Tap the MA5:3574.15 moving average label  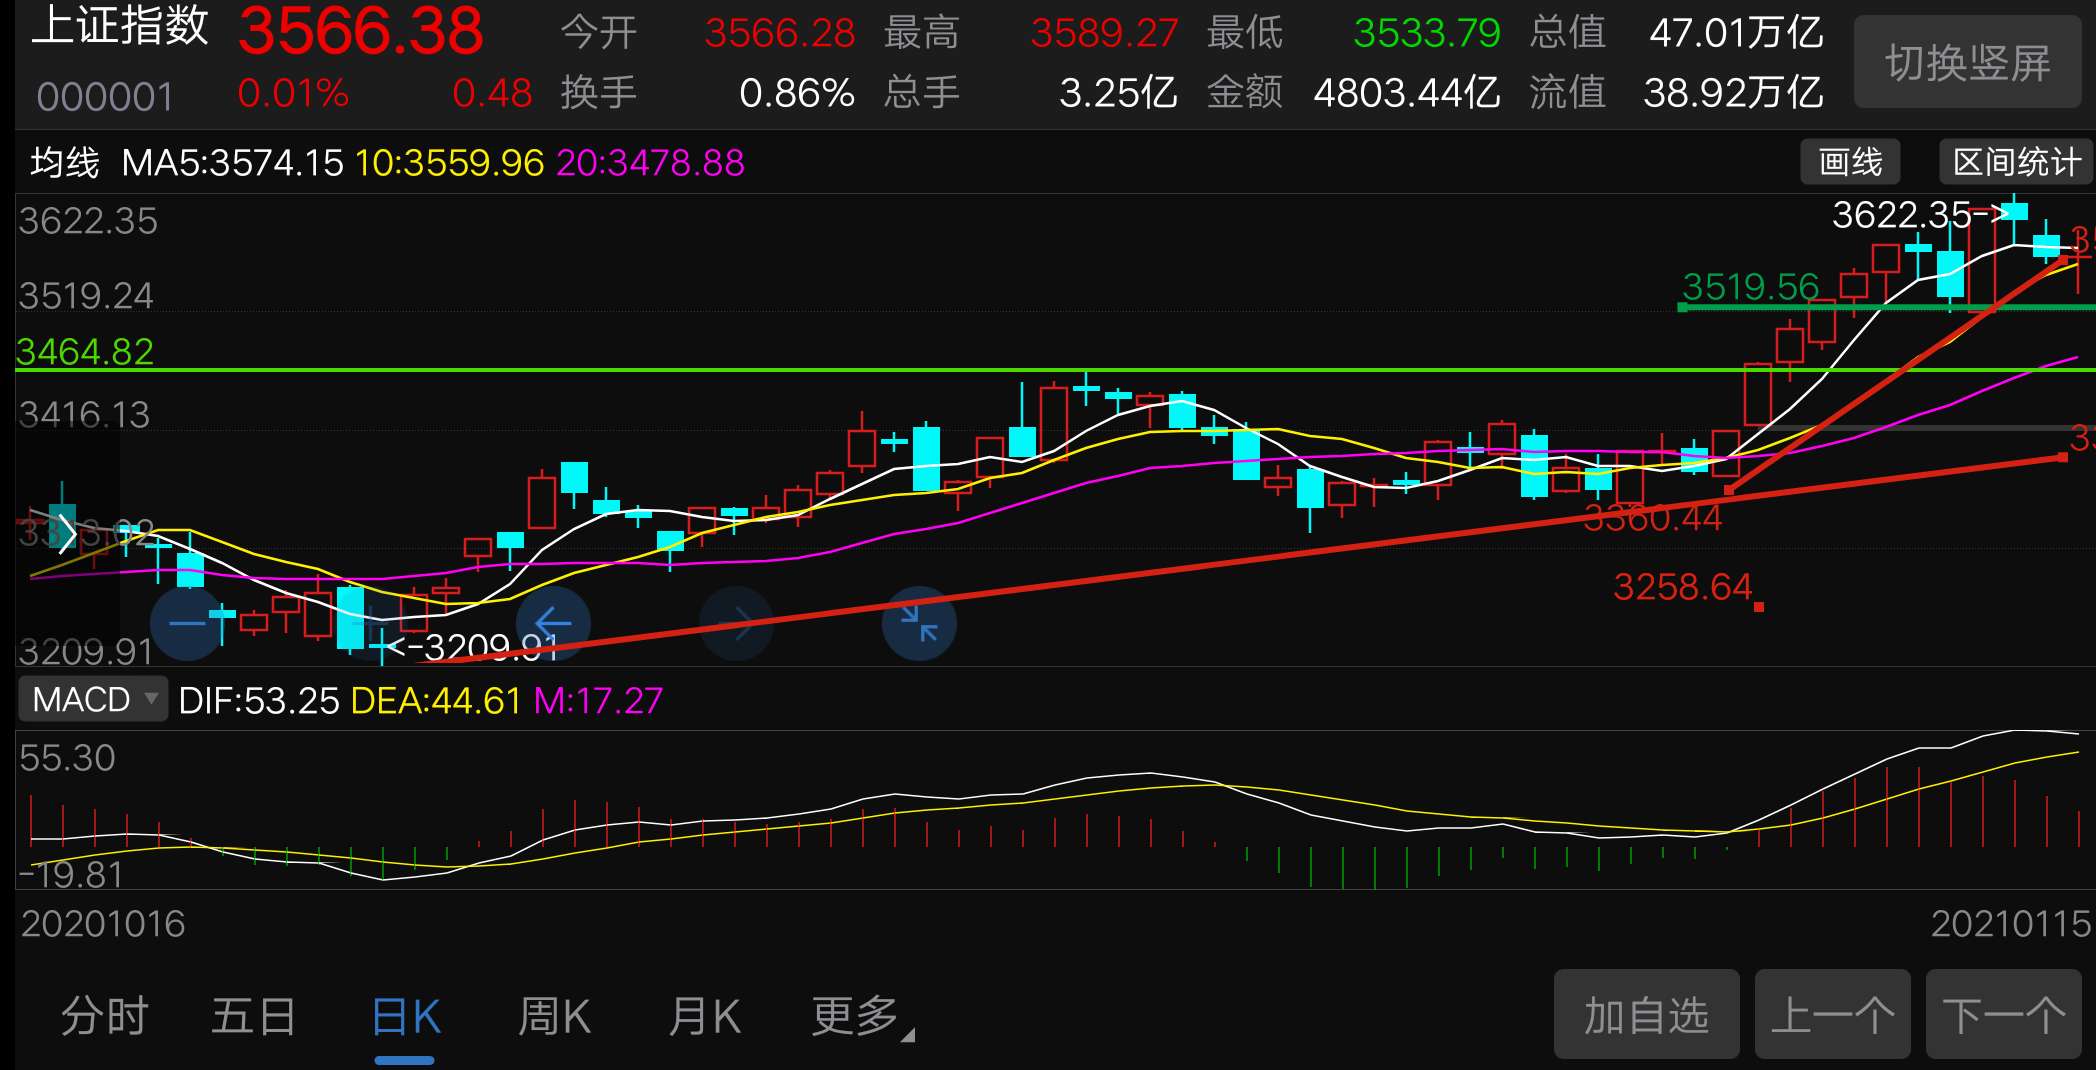pyautogui.click(x=232, y=162)
